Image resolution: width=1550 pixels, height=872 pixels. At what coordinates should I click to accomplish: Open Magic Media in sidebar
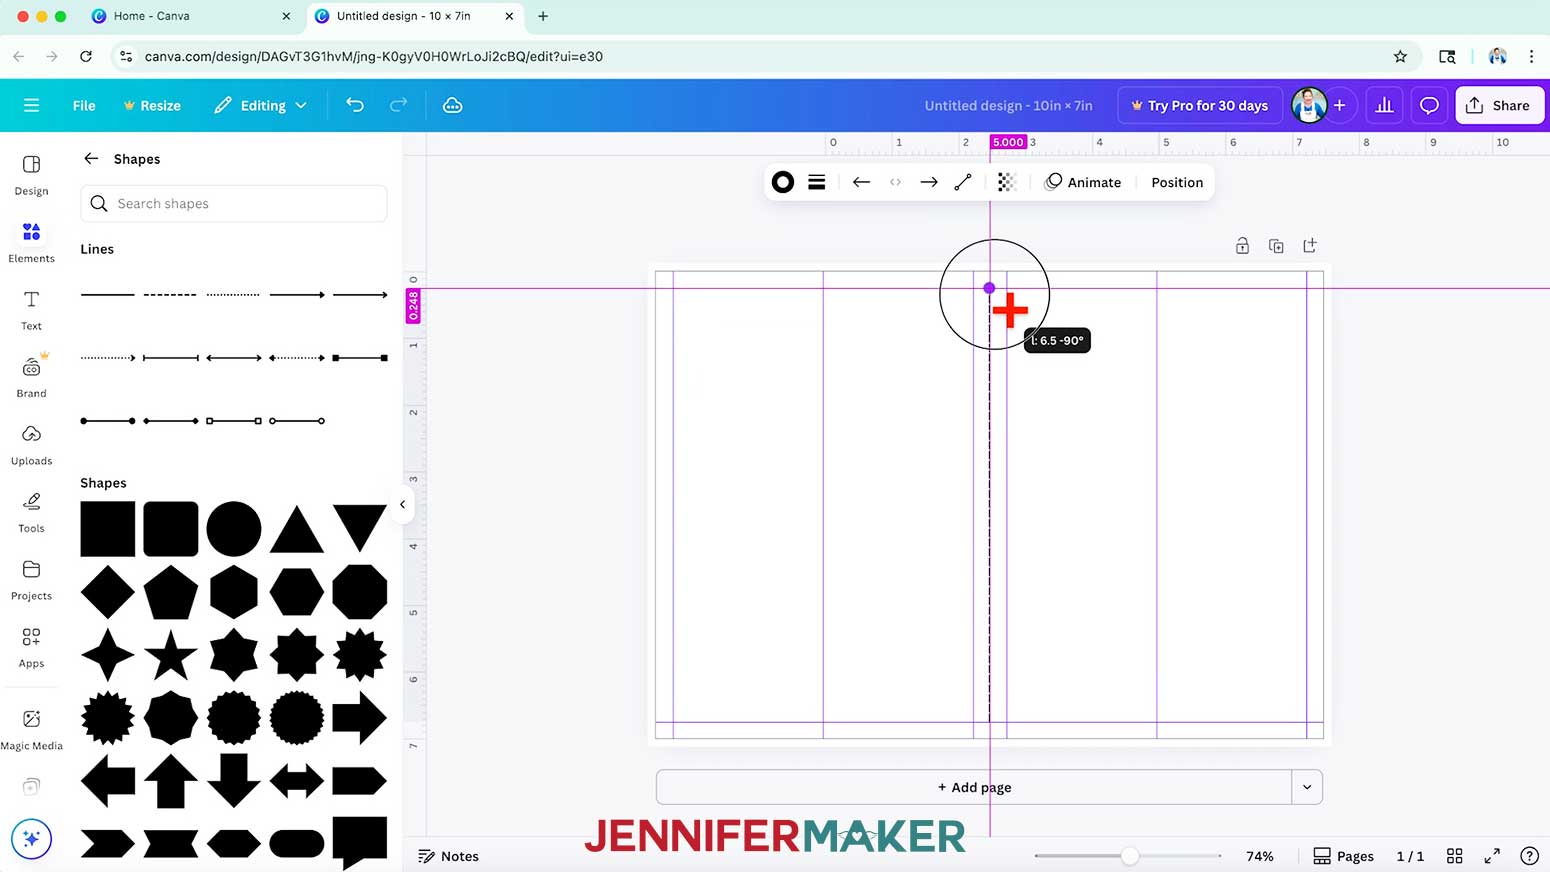(31, 729)
